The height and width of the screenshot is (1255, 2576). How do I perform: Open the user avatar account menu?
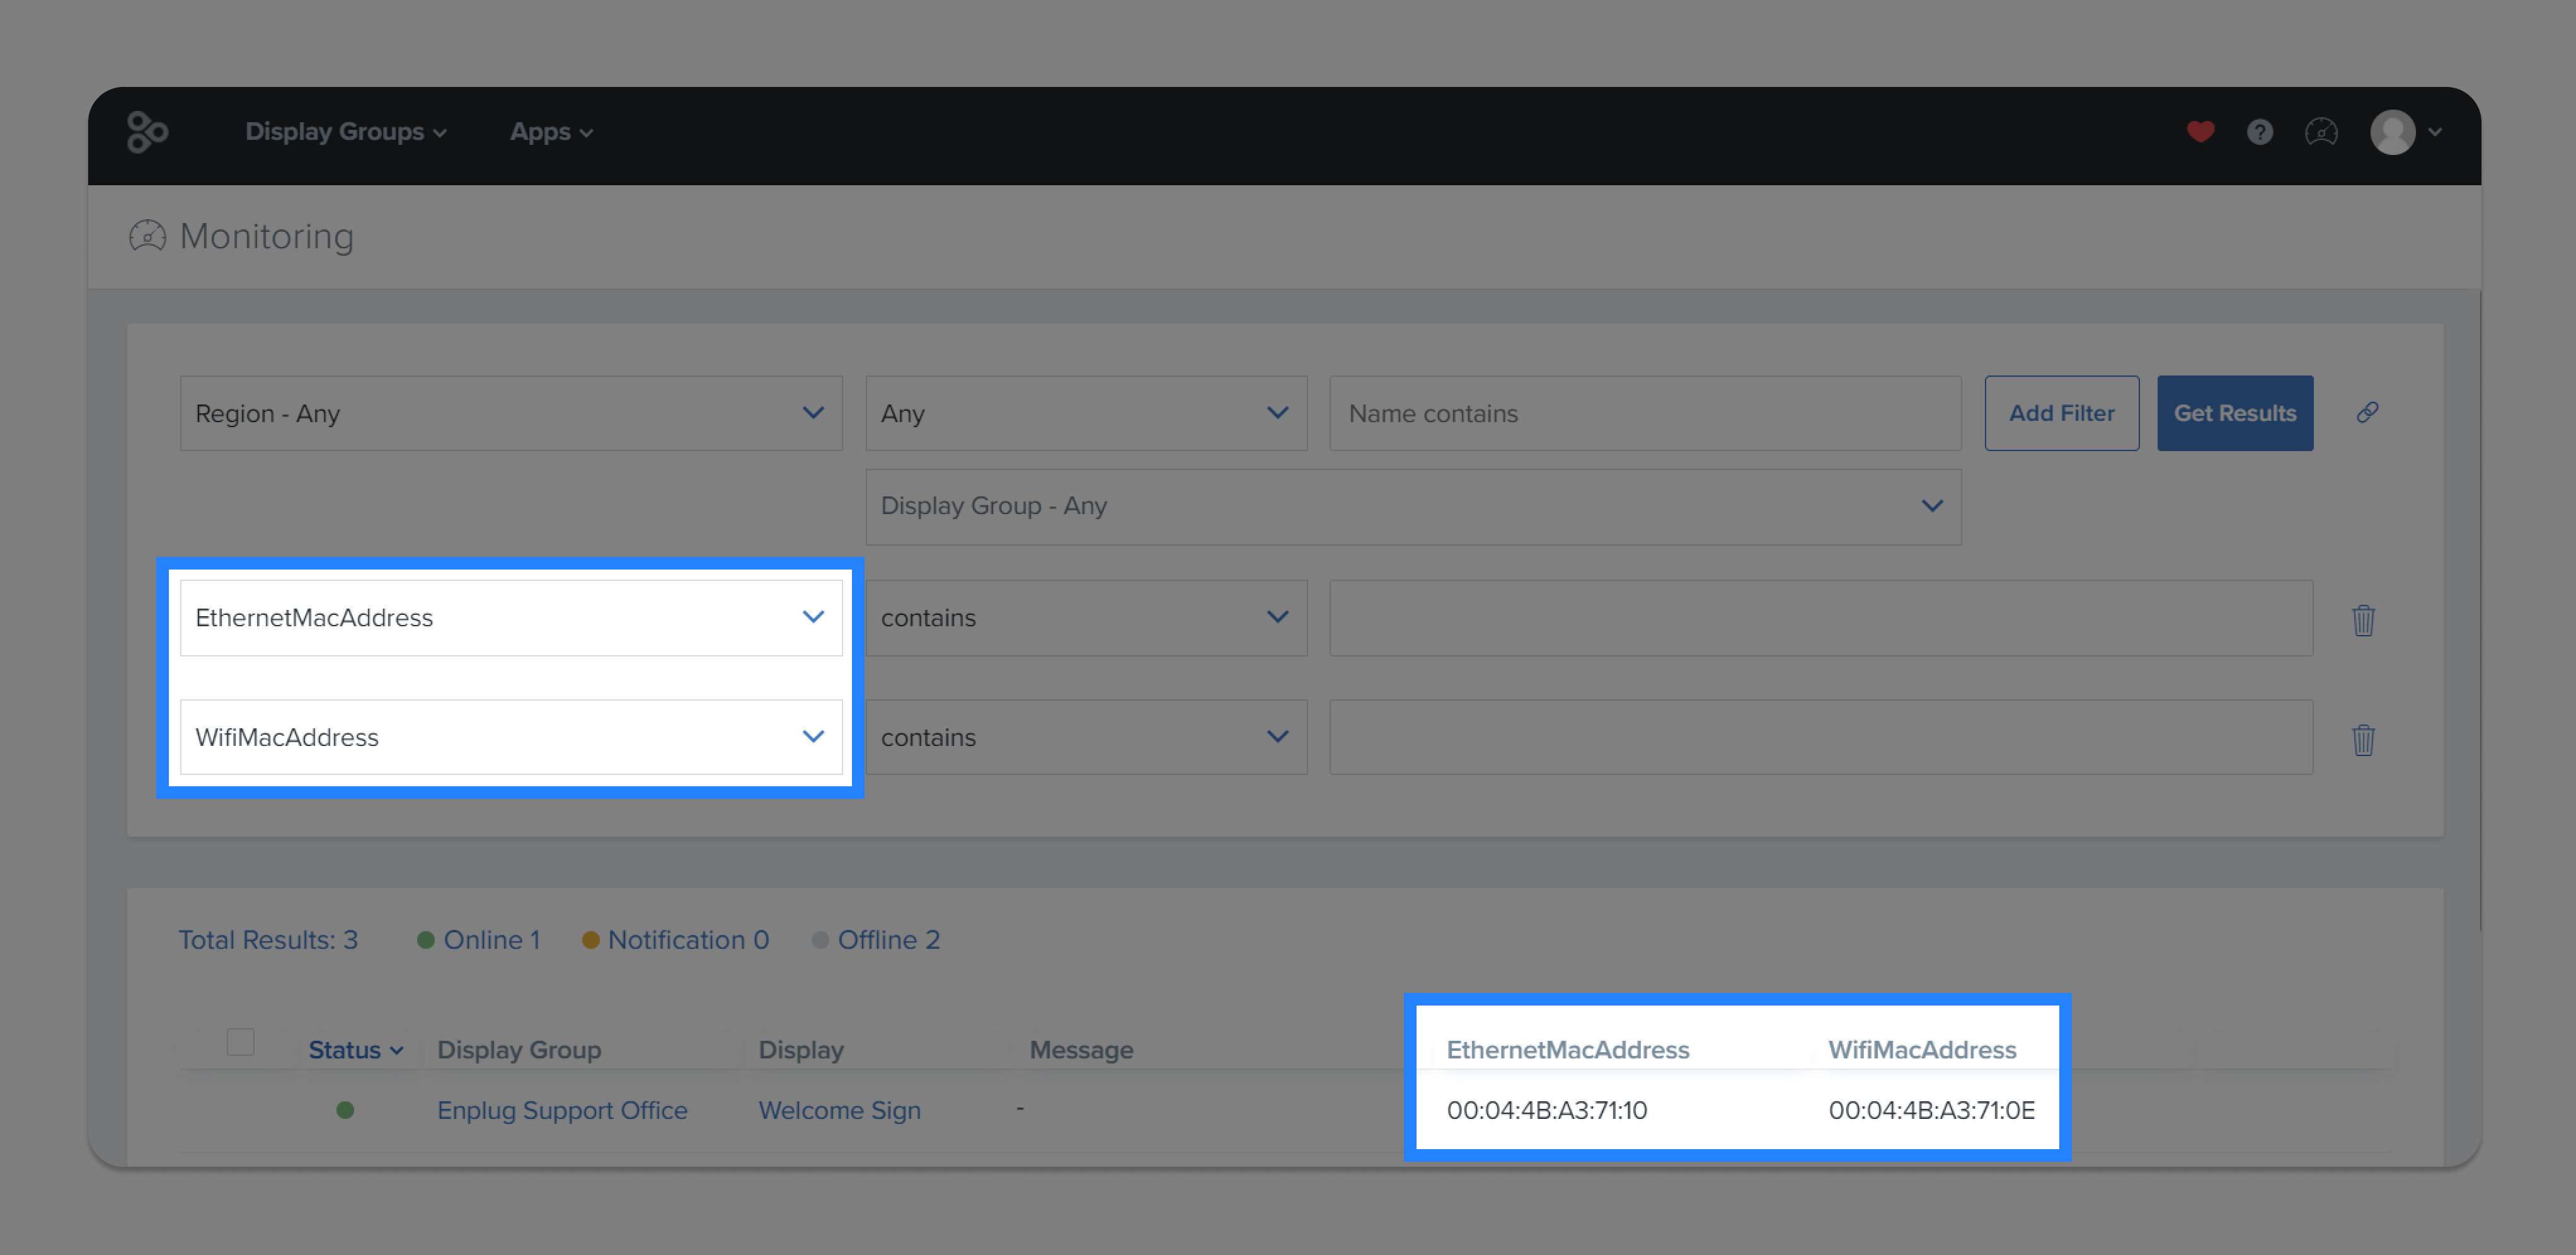[2406, 132]
